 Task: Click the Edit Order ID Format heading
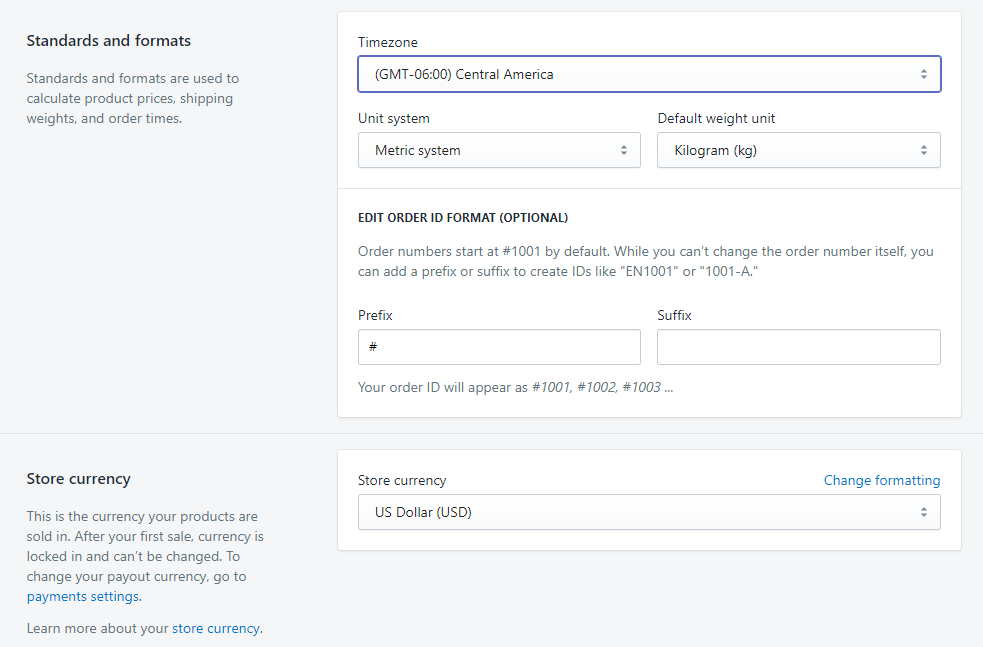[462, 217]
